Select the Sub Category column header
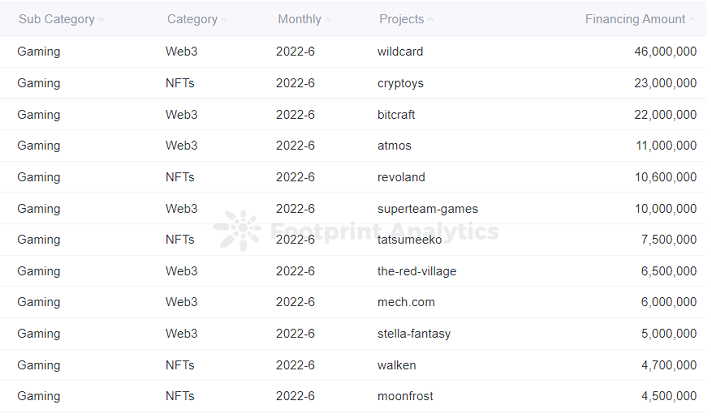The image size is (711, 420). click(56, 19)
